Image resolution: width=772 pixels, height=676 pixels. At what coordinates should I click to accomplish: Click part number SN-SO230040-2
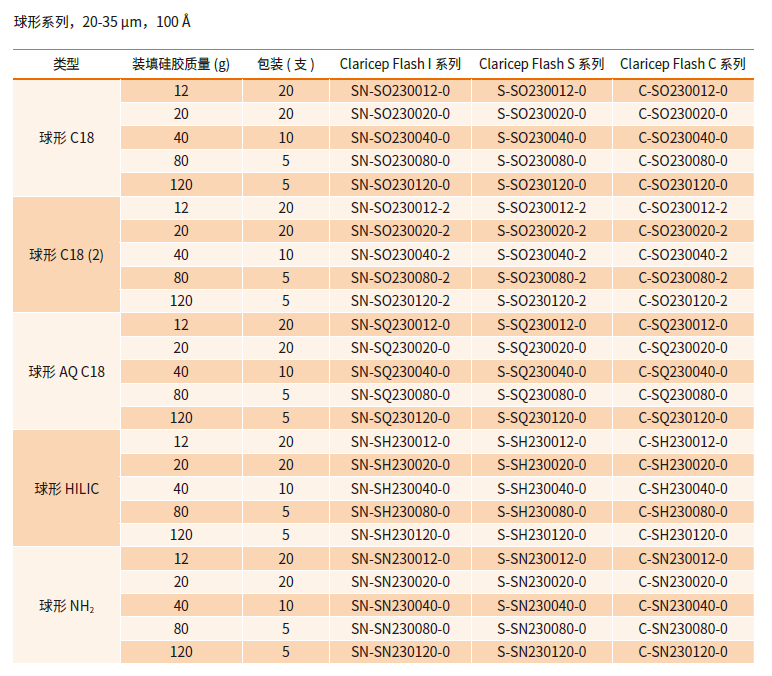coord(400,255)
